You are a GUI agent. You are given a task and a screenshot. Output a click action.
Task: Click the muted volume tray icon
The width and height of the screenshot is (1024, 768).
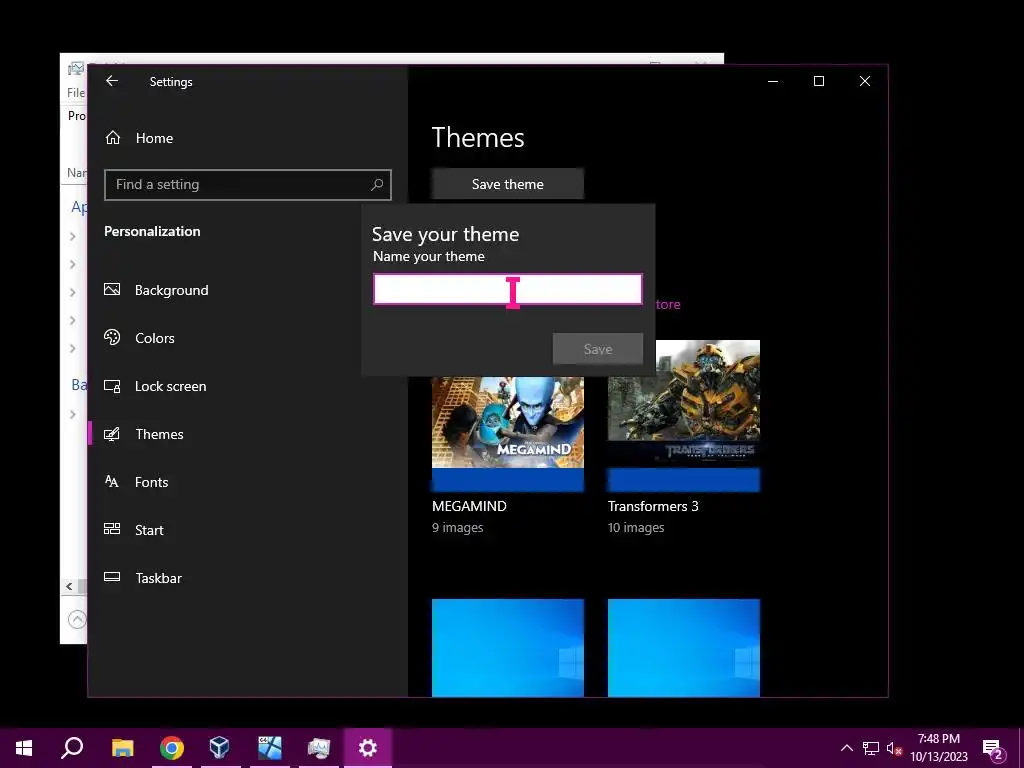coord(894,748)
